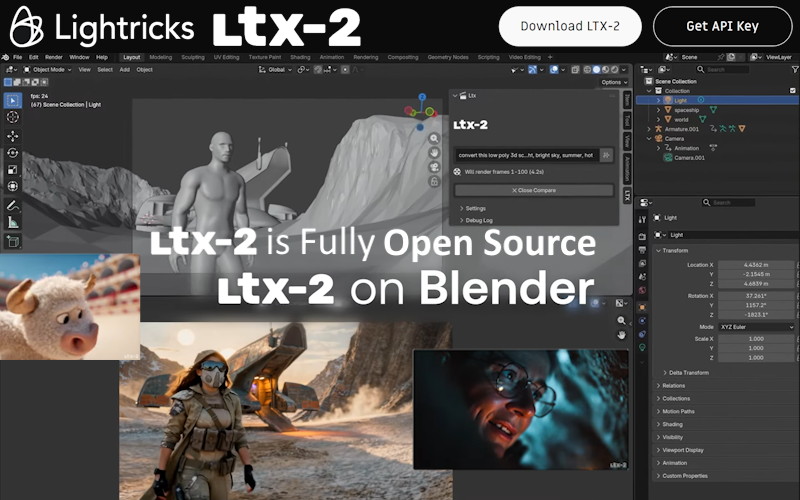Activate the Move tool
The height and width of the screenshot is (500, 800).
[x=13, y=135]
